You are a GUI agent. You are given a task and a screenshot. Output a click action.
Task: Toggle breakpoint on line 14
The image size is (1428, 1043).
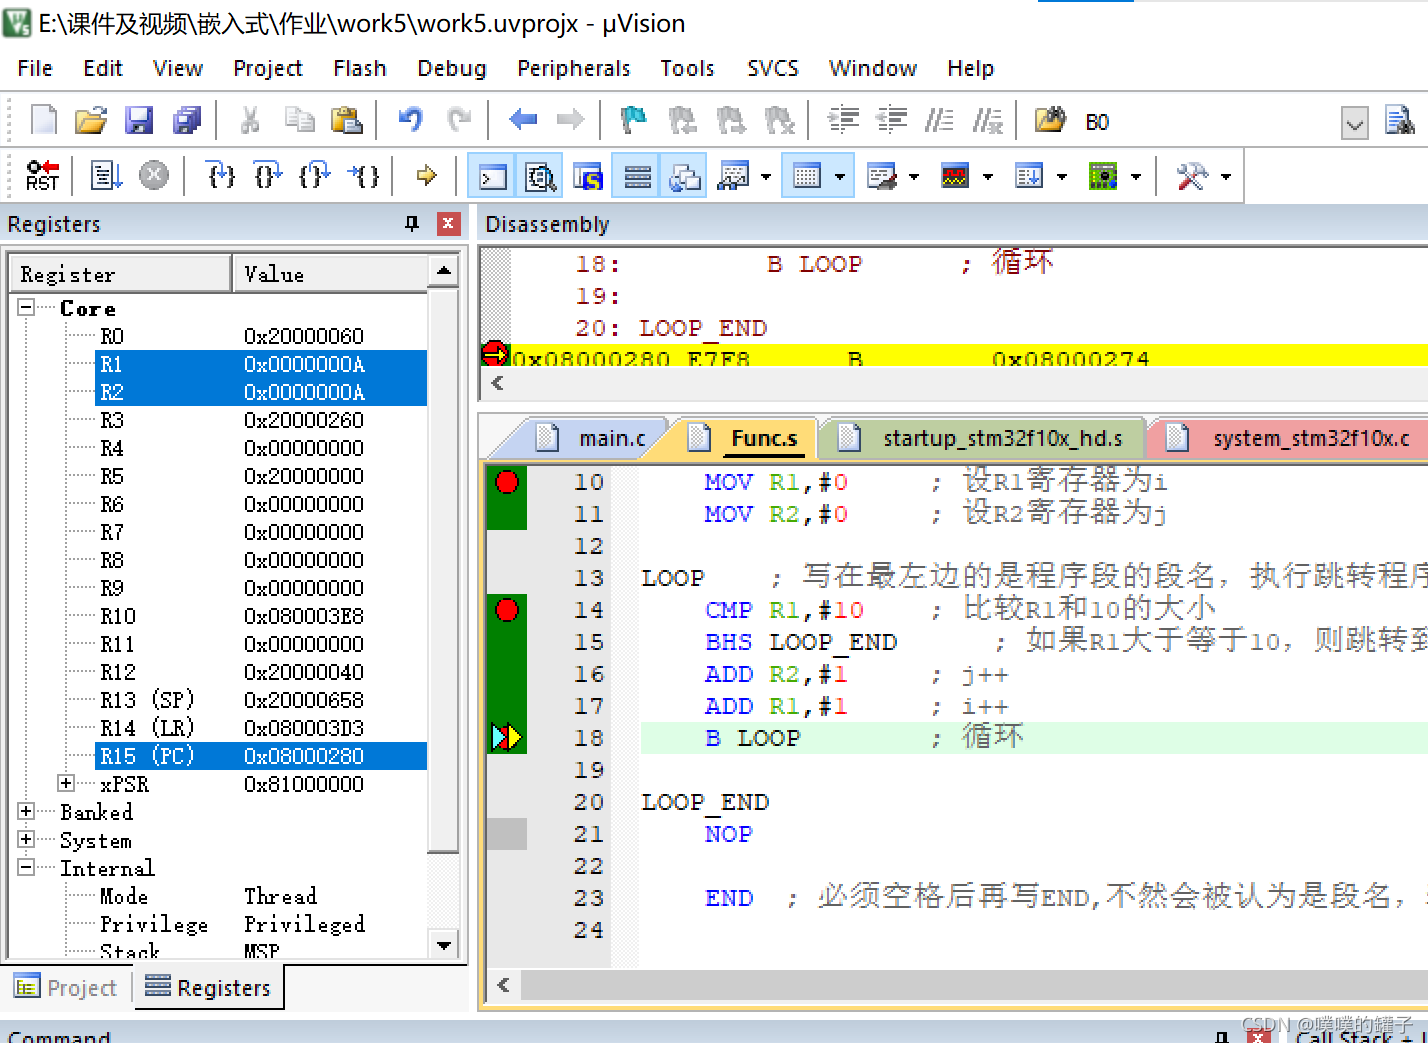click(x=507, y=610)
